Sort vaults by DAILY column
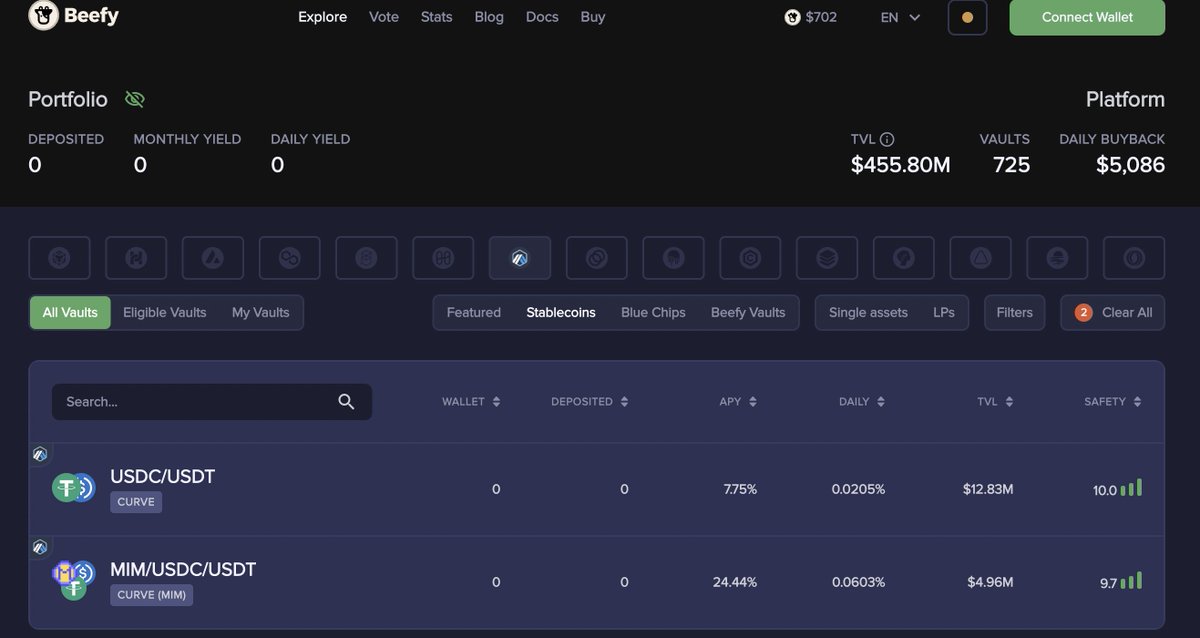The height and width of the screenshot is (638, 1200). [x=862, y=401]
